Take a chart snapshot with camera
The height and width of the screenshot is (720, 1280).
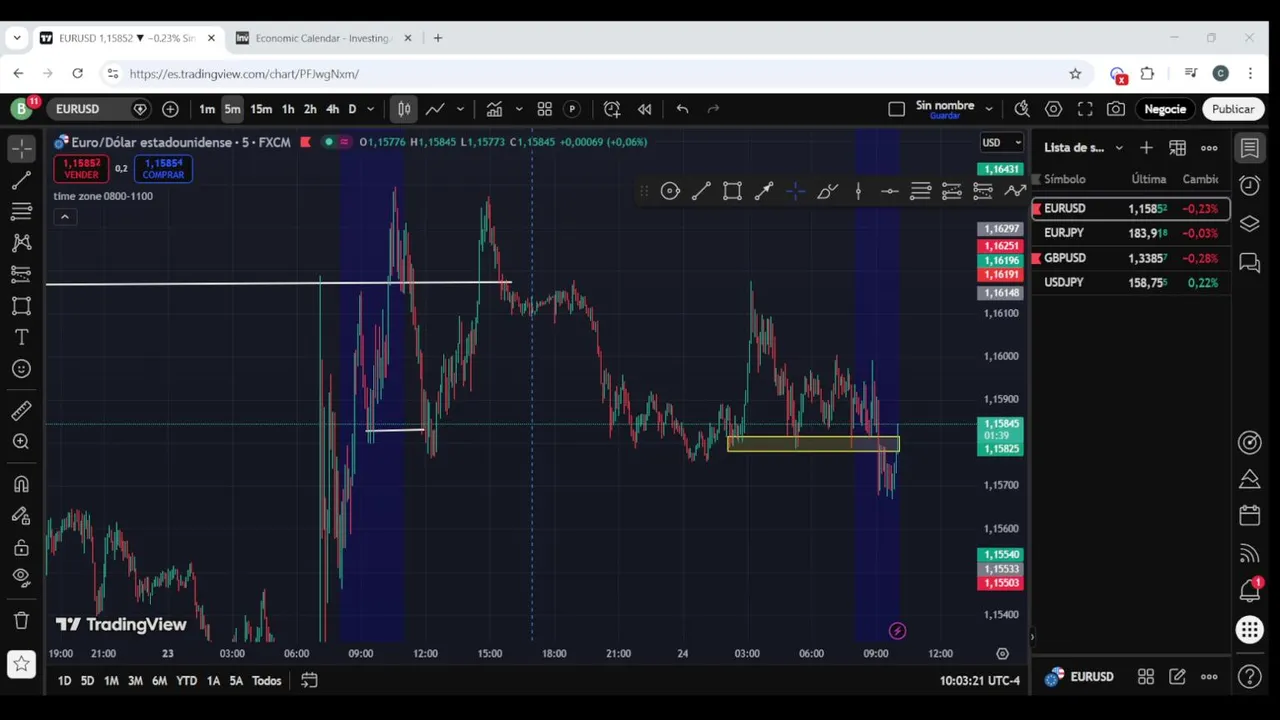click(1116, 109)
